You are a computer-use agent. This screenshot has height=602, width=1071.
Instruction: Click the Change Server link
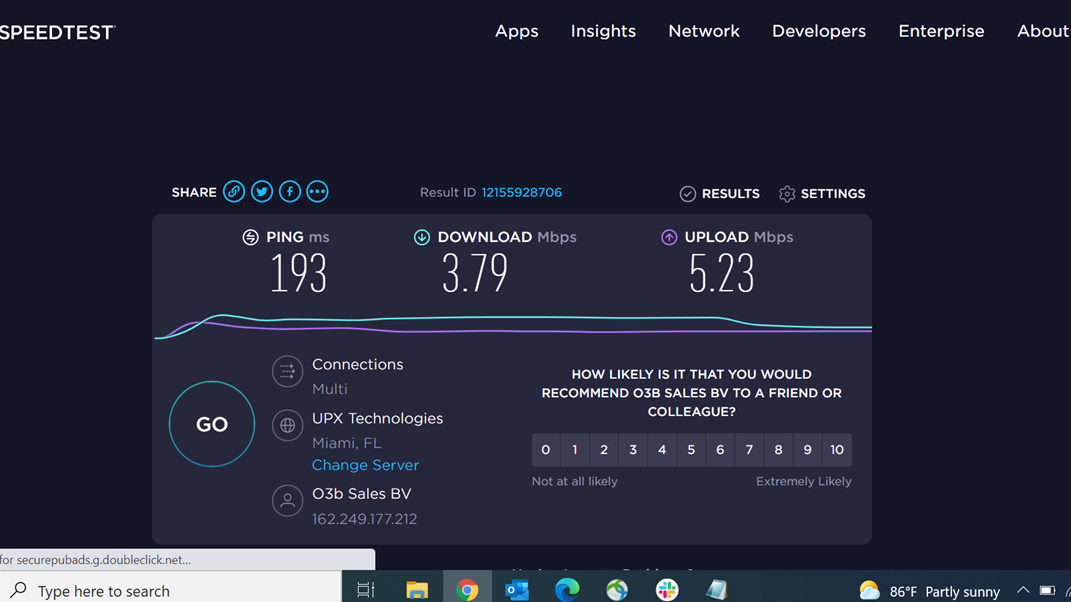(365, 465)
